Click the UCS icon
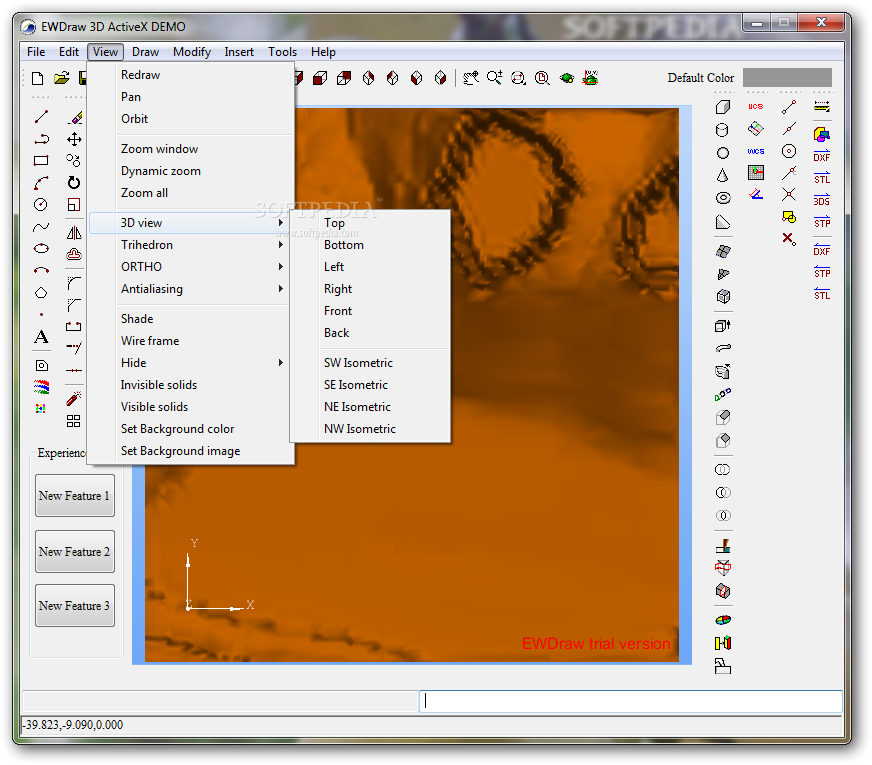 tap(756, 106)
